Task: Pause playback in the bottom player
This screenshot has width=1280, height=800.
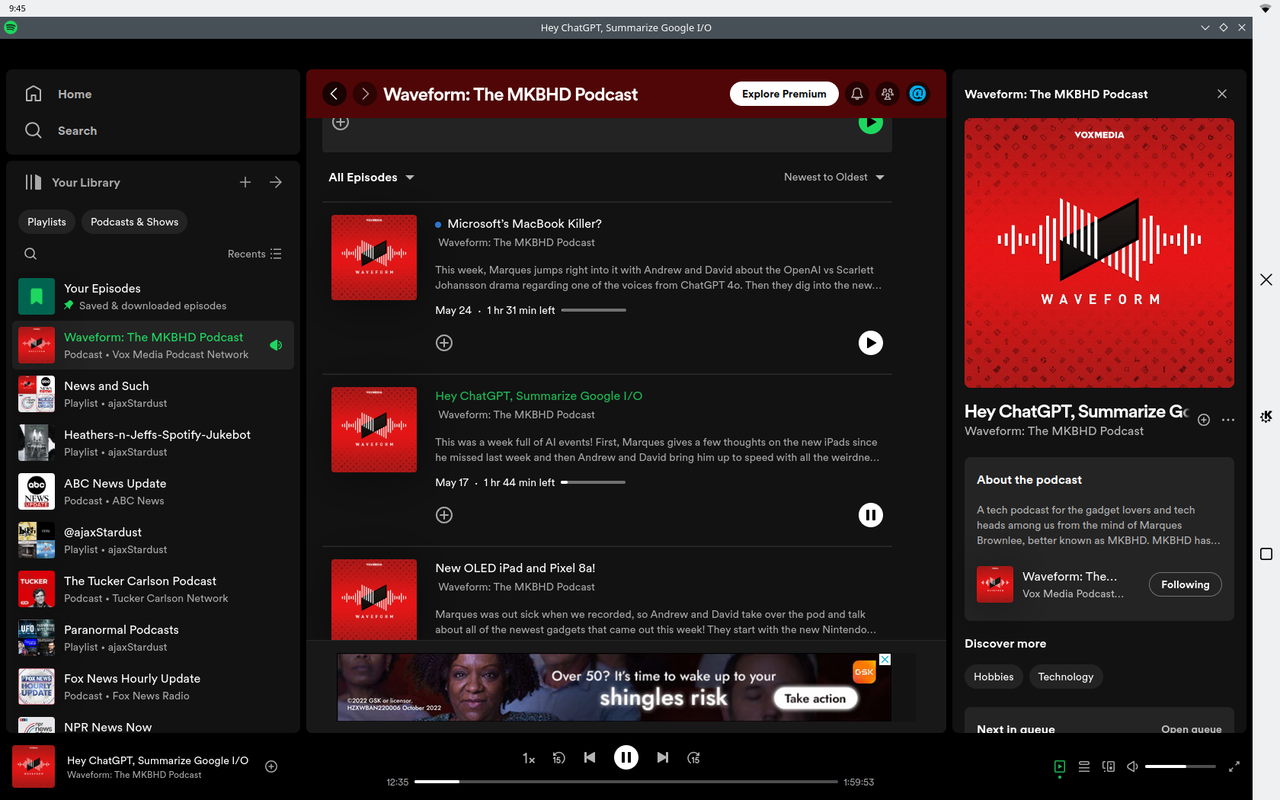Action: click(626, 758)
